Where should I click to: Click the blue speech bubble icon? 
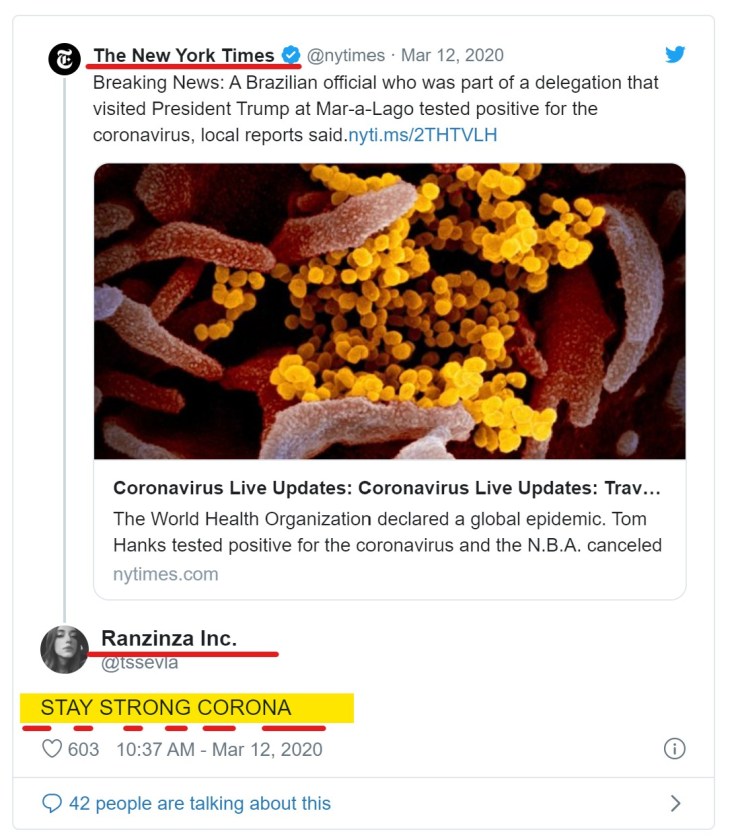(x=52, y=803)
